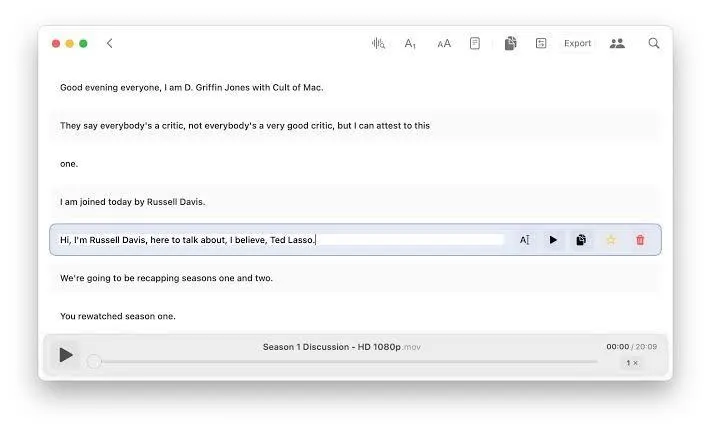Click the checklist panel toolbar icon
711x431 pixels.
tap(541, 44)
